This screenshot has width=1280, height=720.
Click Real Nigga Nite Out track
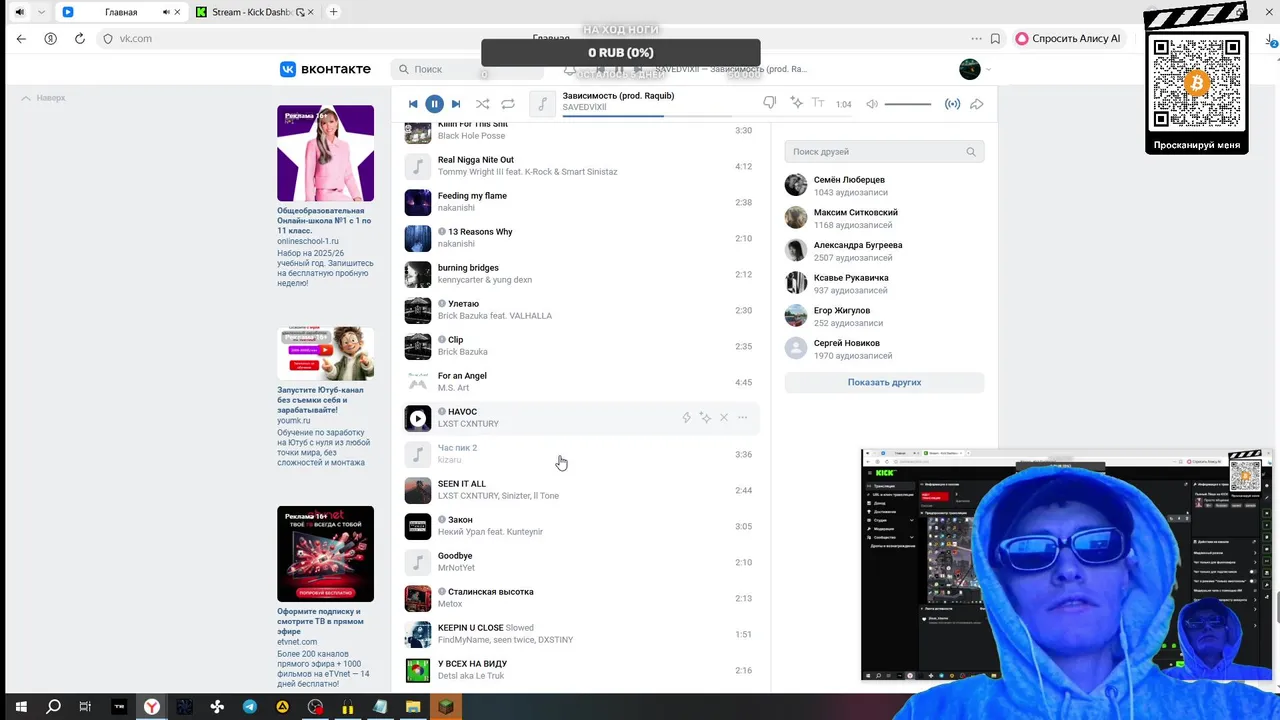point(580,166)
